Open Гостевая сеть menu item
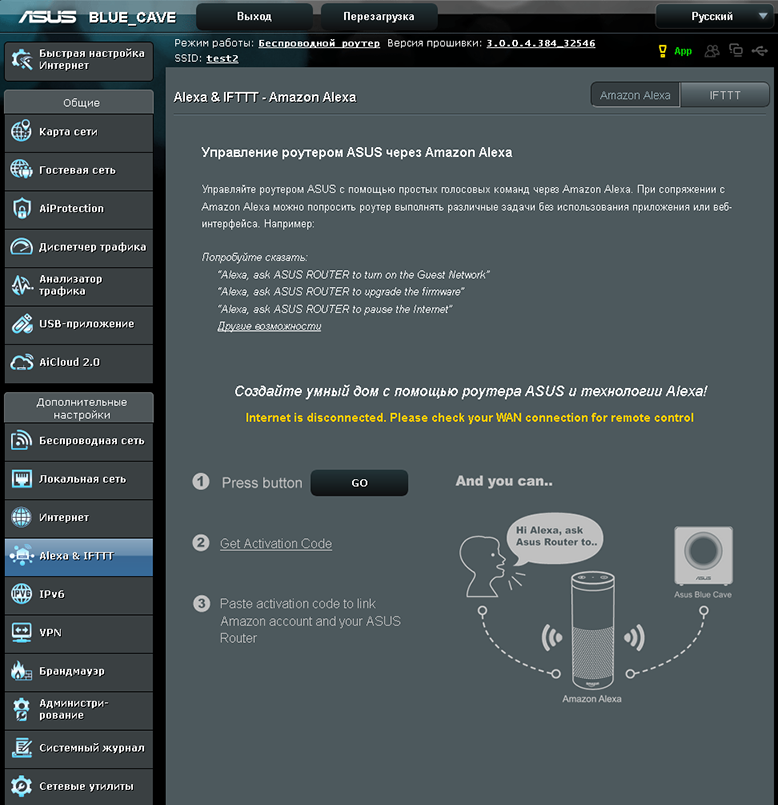The image size is (778, 805). [x=79, y=170]
